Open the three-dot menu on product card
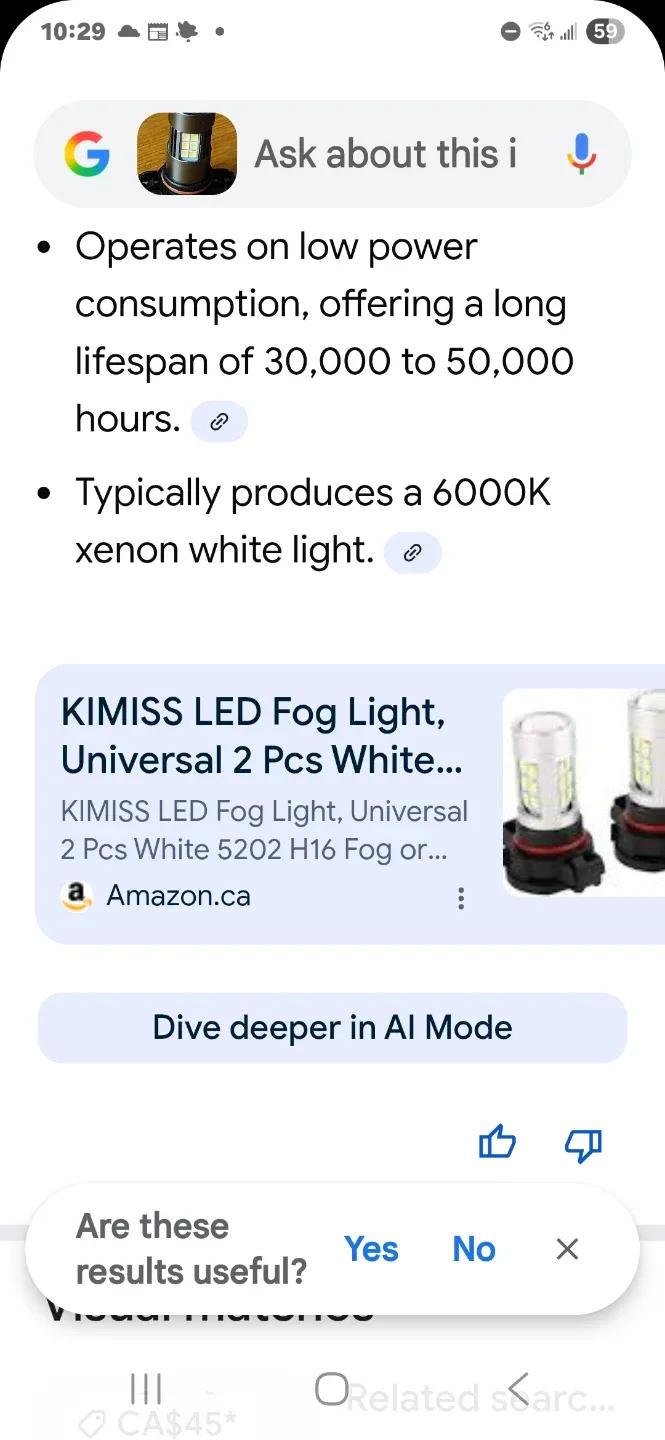Image resolution: width=665 pixels, height=1440 pixels. 461,898
